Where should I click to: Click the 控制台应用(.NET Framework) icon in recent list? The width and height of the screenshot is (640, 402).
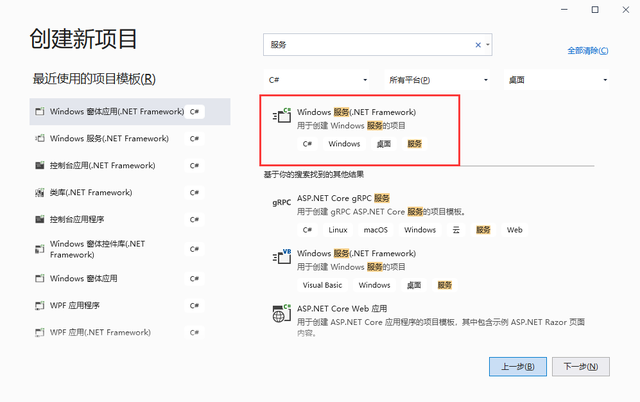click(40, 165)
